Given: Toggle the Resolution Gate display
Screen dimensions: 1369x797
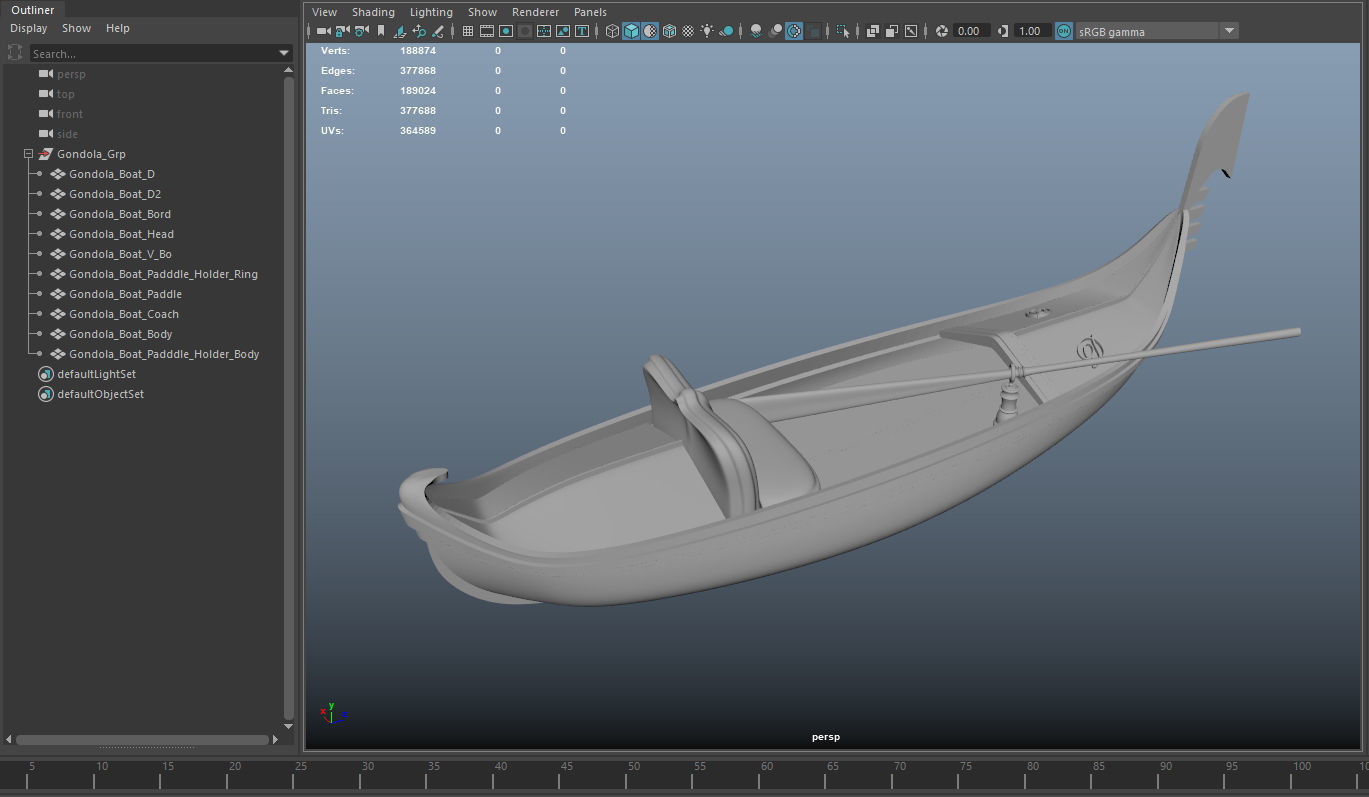Looking at the screenshot, I should pyautogui.click(x=506, y=31).
